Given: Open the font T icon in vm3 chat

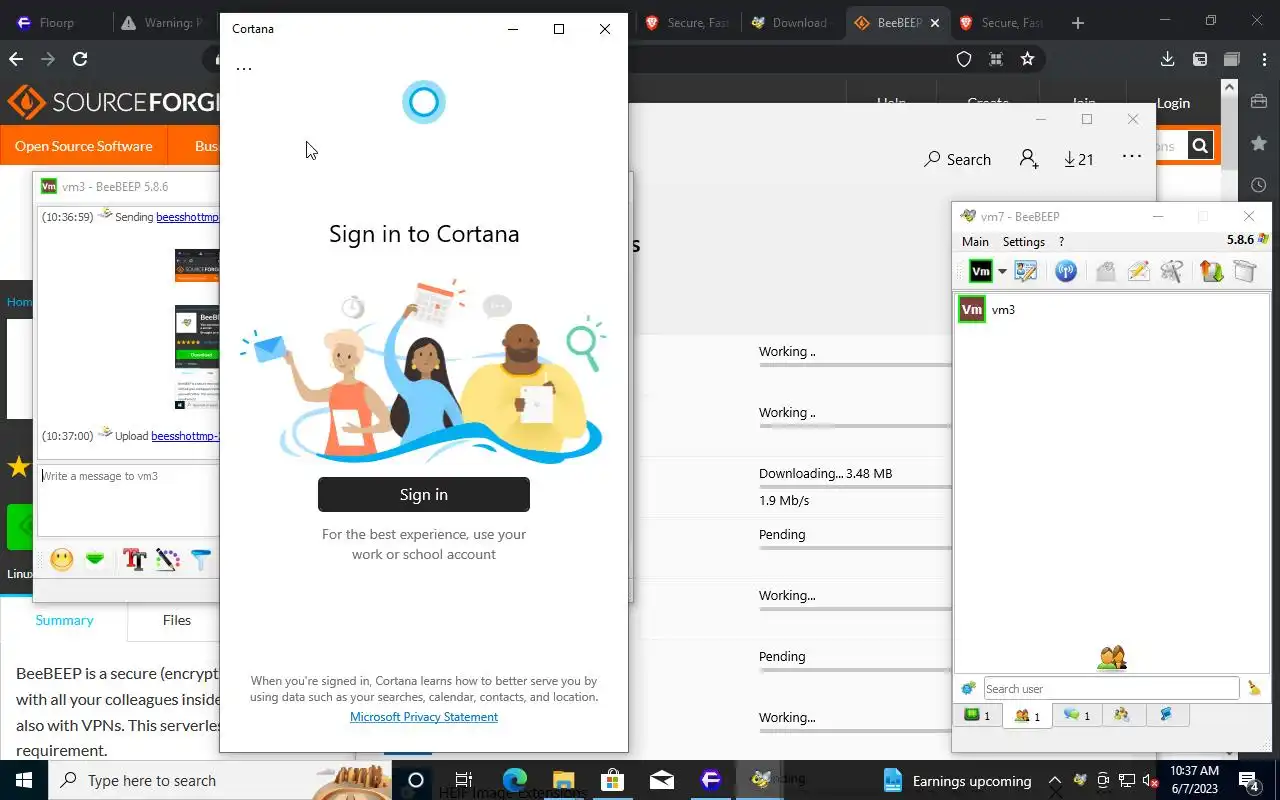Looking at the screenshot, I should pos(134,560).
